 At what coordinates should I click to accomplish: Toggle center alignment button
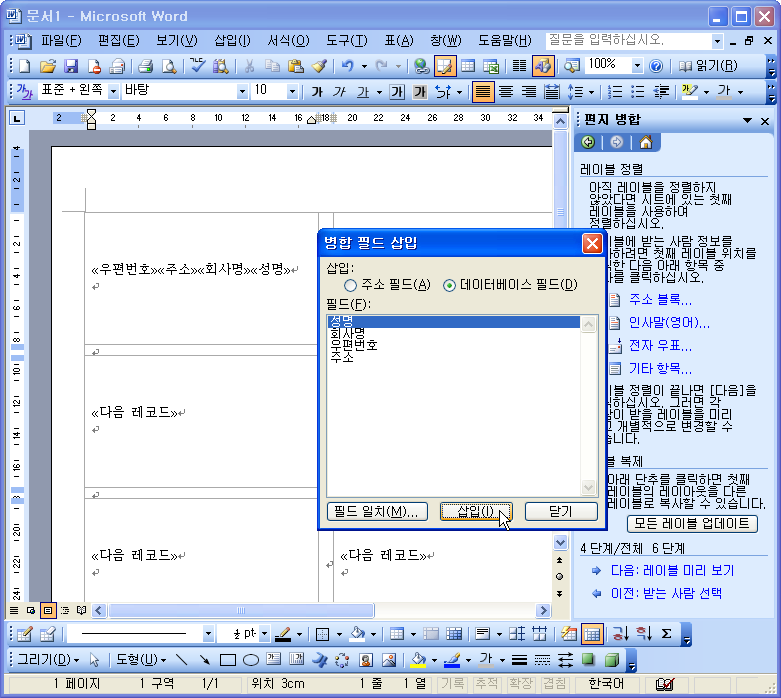tap(506, 92)
